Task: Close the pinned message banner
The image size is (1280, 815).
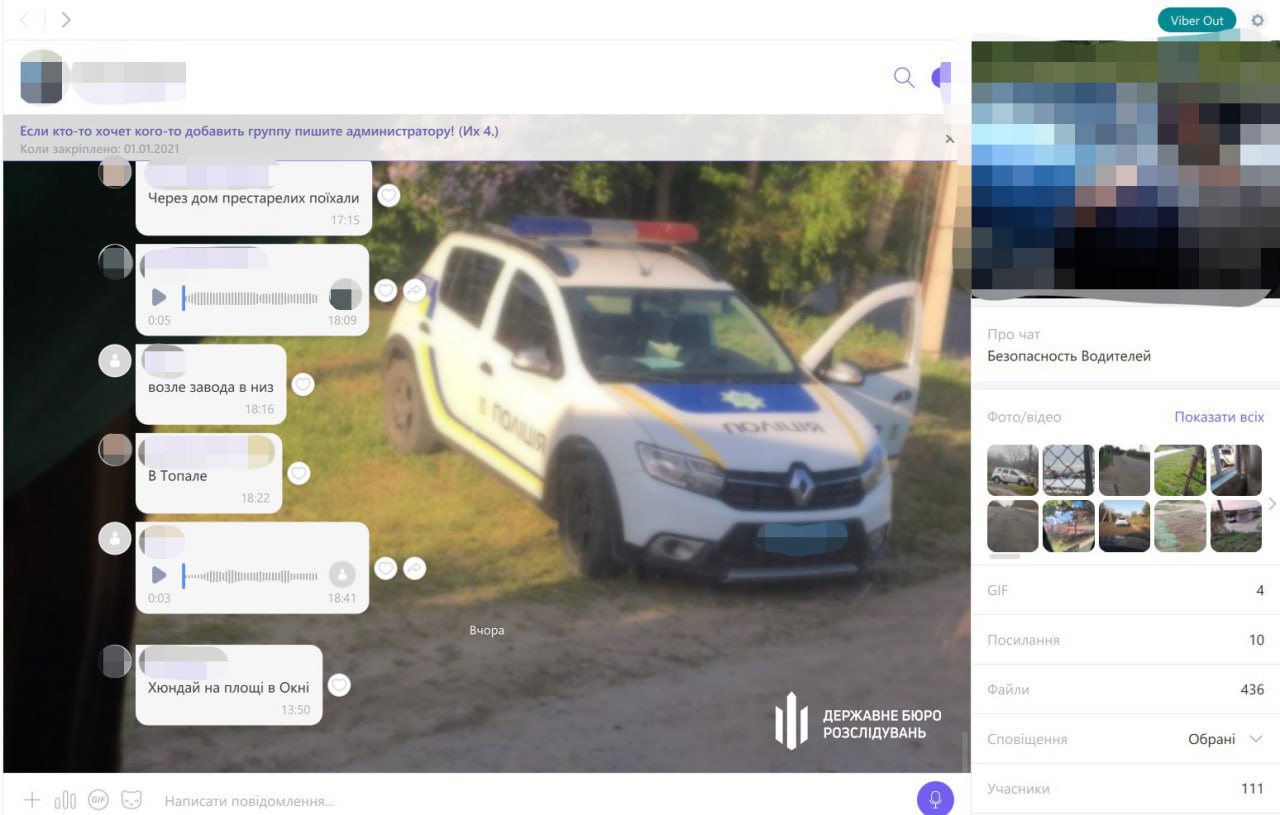Action: point(950,139)
